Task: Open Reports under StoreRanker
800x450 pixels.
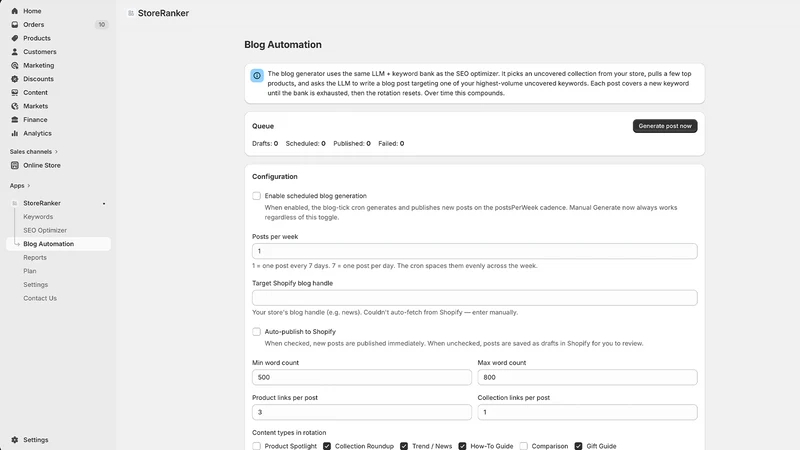Action: click(x=35, y=258)
